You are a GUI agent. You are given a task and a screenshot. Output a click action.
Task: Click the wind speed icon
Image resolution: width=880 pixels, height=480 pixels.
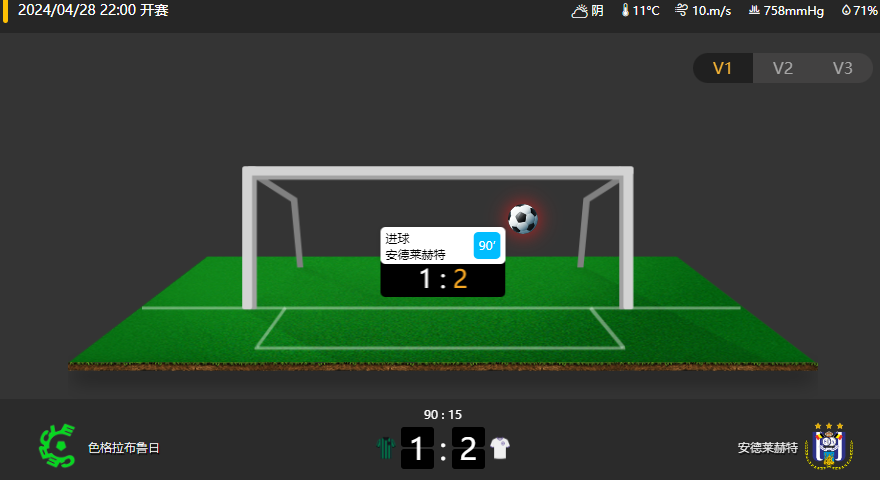[681, 10]
